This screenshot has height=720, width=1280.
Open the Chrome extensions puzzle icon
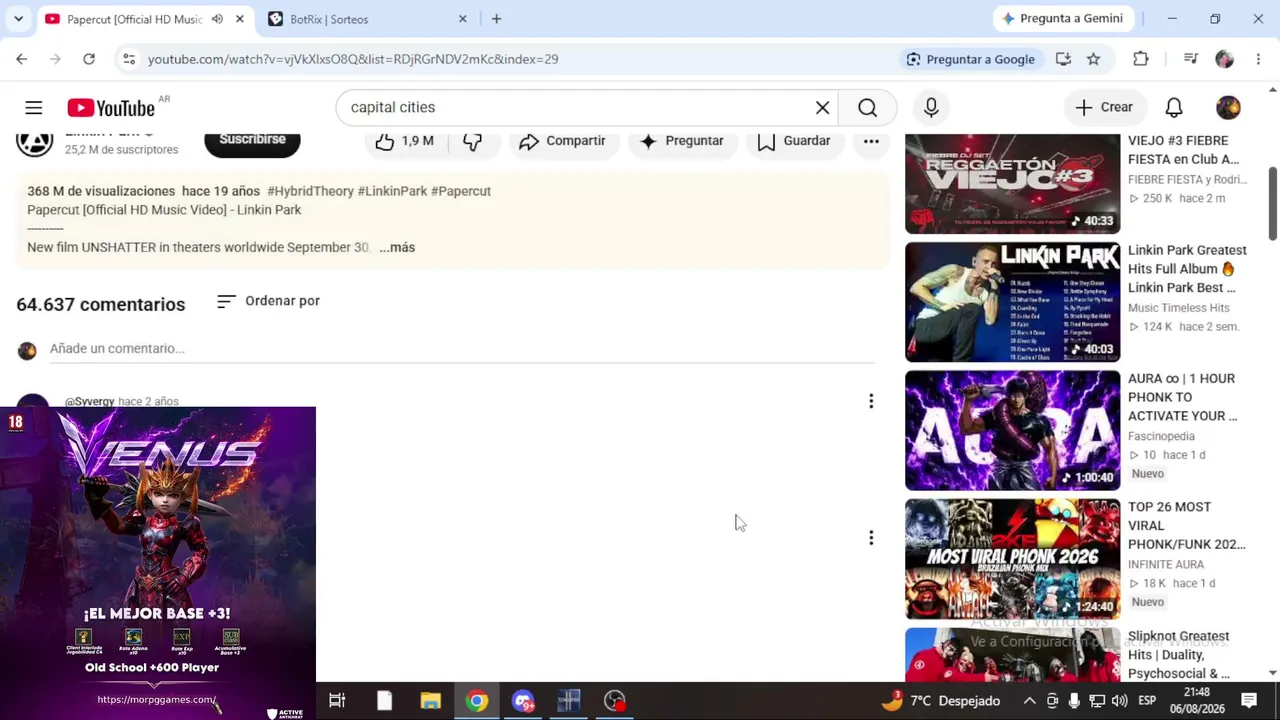pyautogui.click(x=1141, y=59)
